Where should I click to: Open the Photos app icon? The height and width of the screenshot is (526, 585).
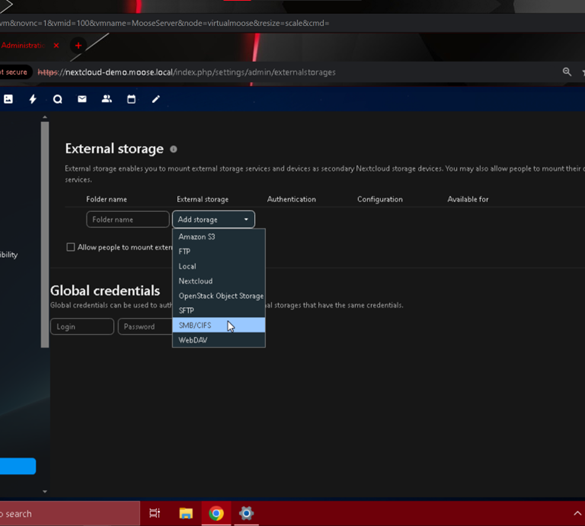8,99
